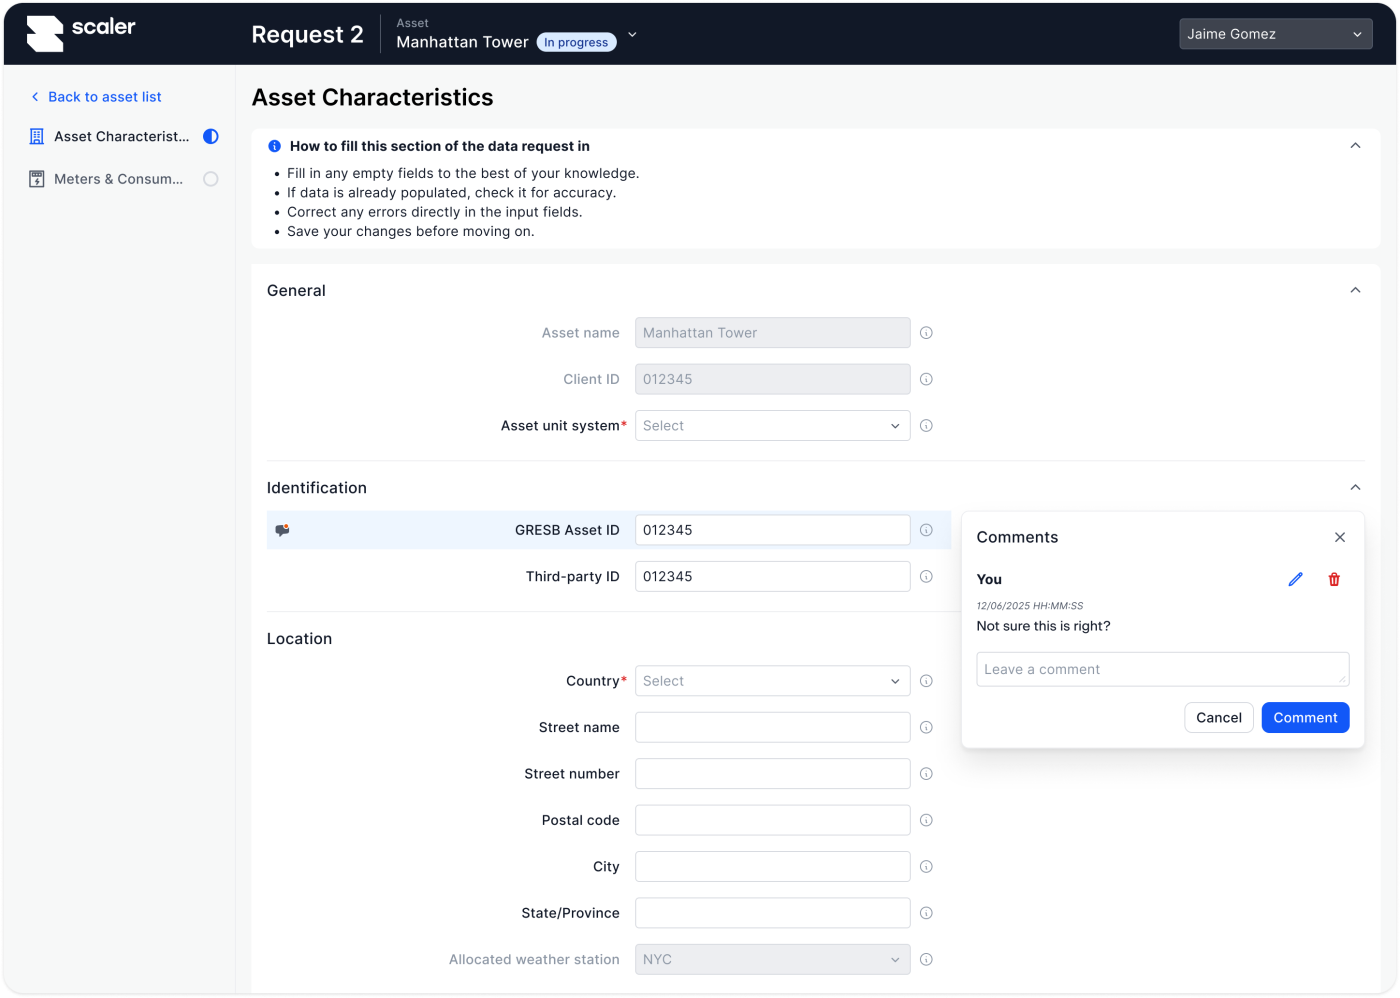The image size is (1400, 998).
Task: Select Asset Characteristics in sidebar
Action: [x=121, y=136]
